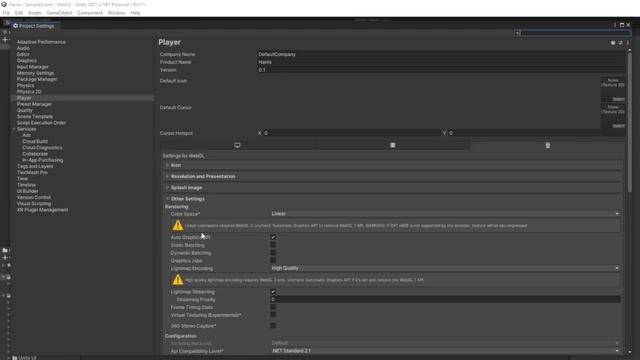
Task: Enable Static Batching checkbox
Action: (273, 245)
